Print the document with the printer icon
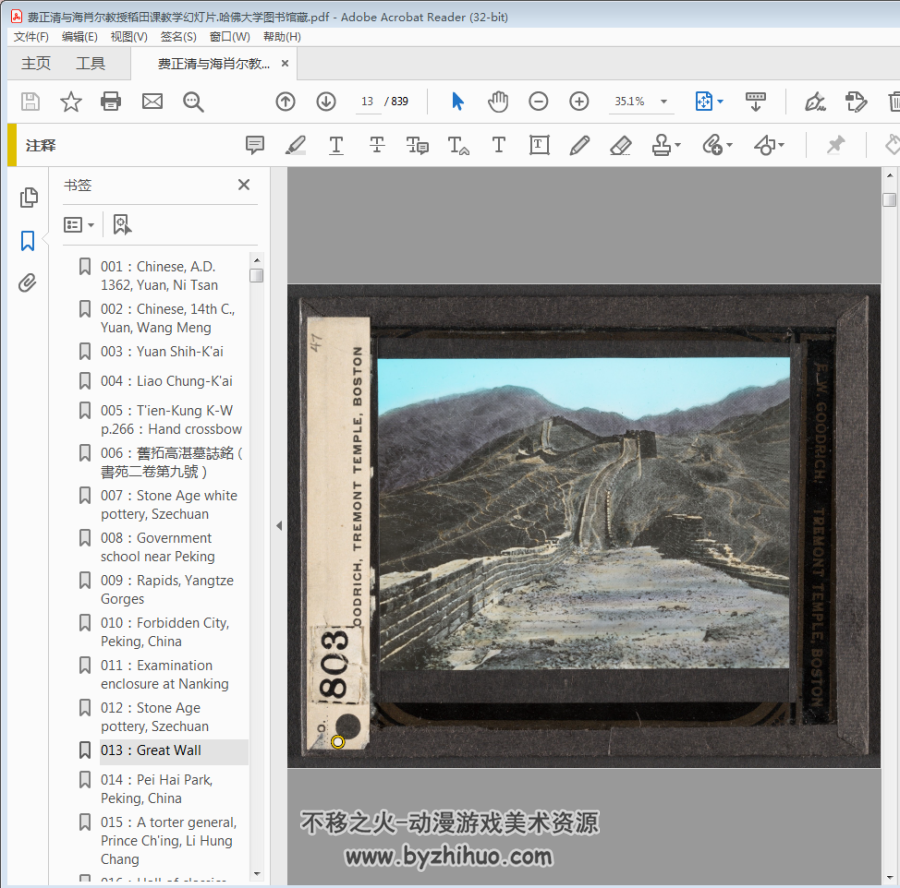This screenshot has width=900, height=888. tap(111, 102)
